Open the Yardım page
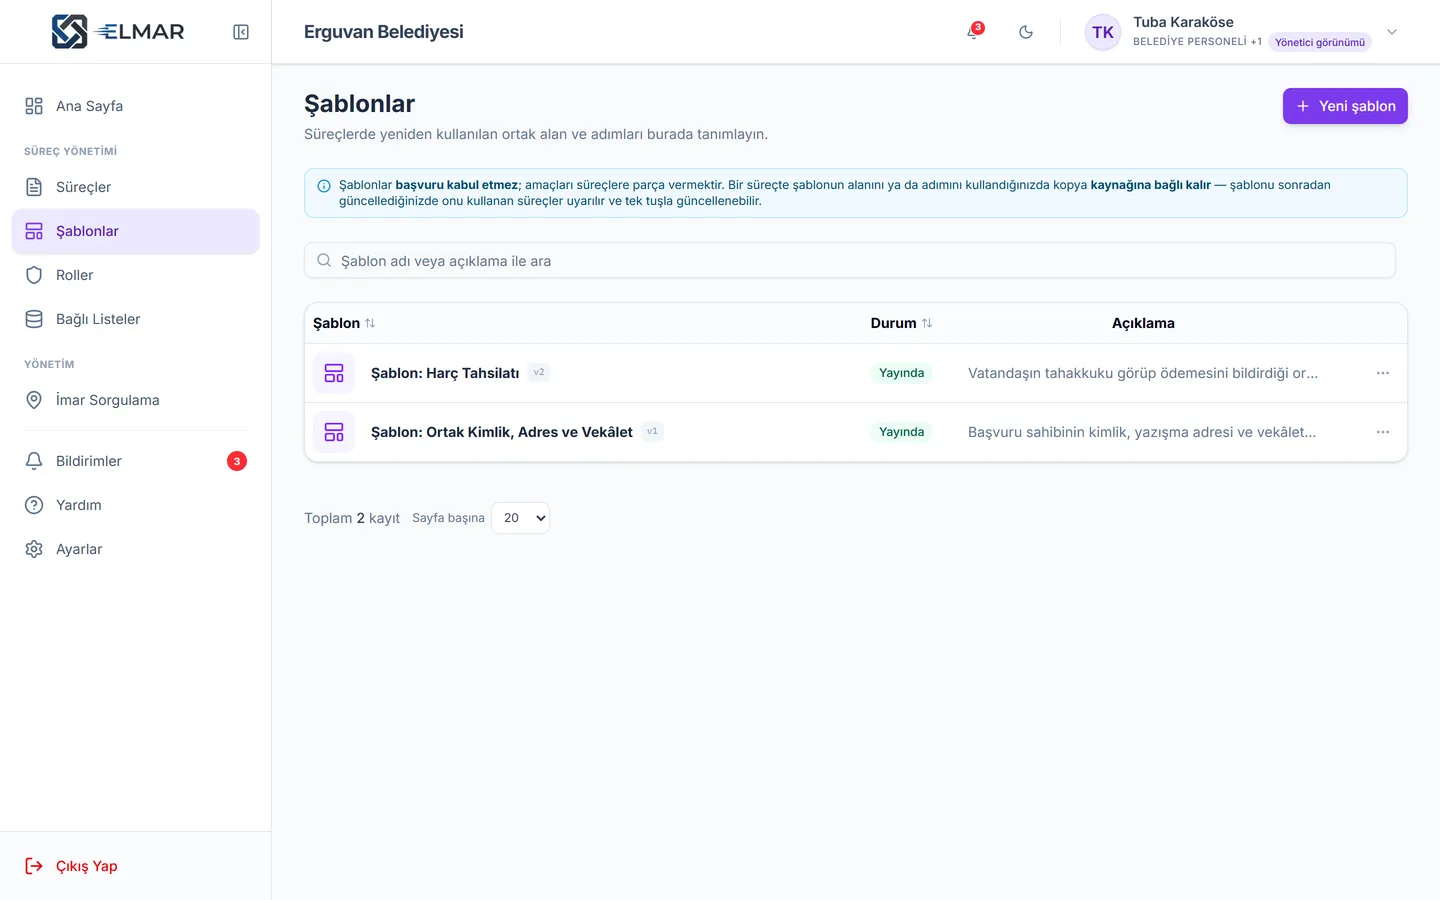 coord(135,505)
